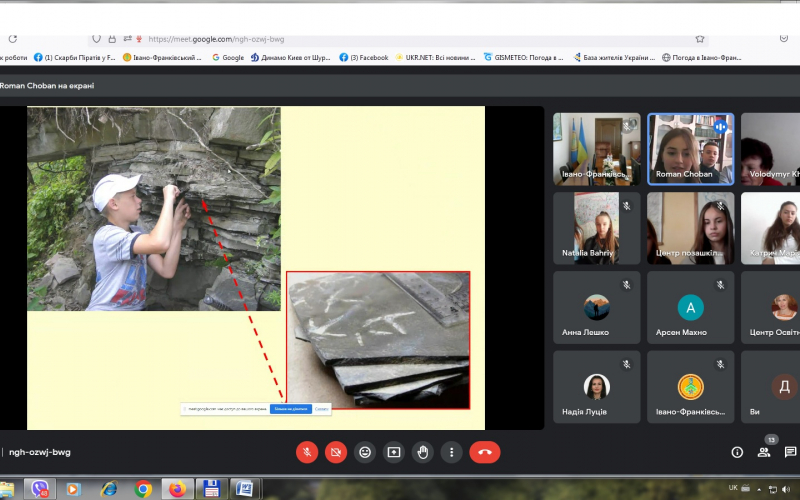Select the 'Центр Освіт...' participant tile

[x=770, y=307]
